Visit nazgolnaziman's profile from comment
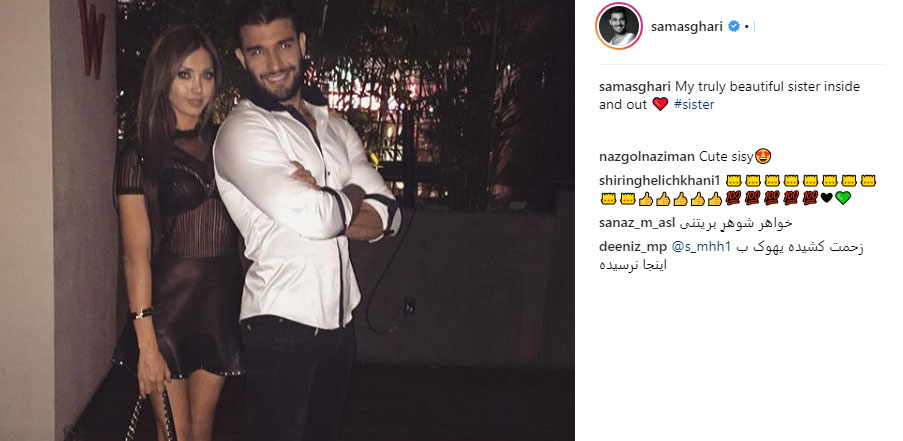The image size is (903, 441). (647, 157)
